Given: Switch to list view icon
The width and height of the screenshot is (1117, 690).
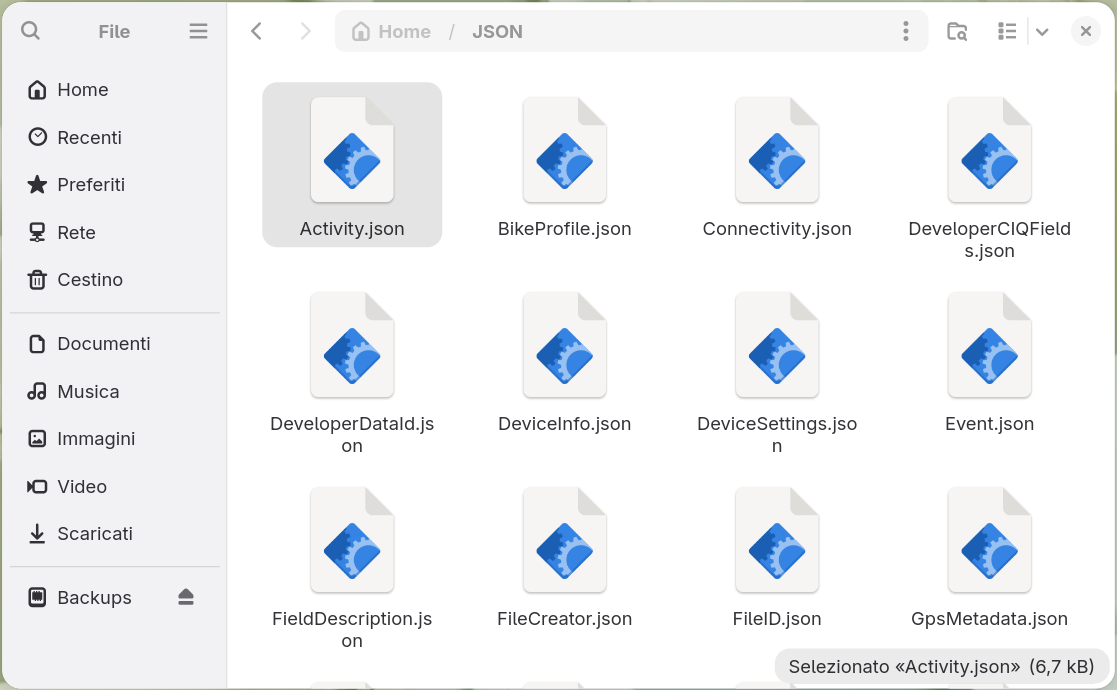Looking at the screenshot, I should [1007, 31].
